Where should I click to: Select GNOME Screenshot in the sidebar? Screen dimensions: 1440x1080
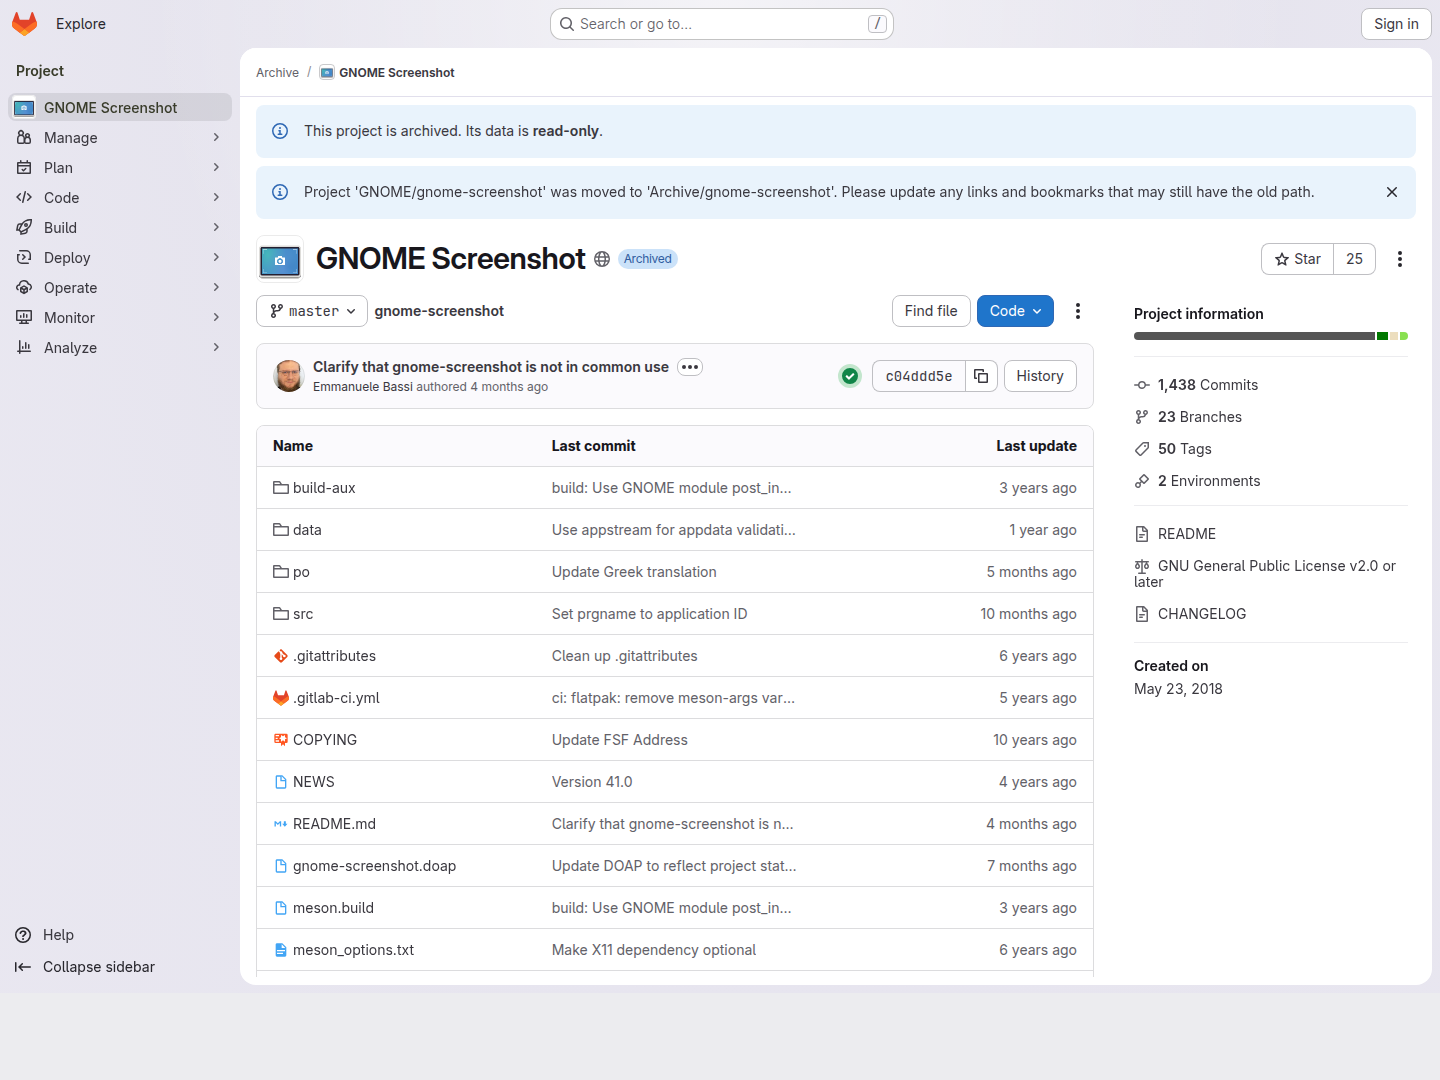tap(120, 108)
